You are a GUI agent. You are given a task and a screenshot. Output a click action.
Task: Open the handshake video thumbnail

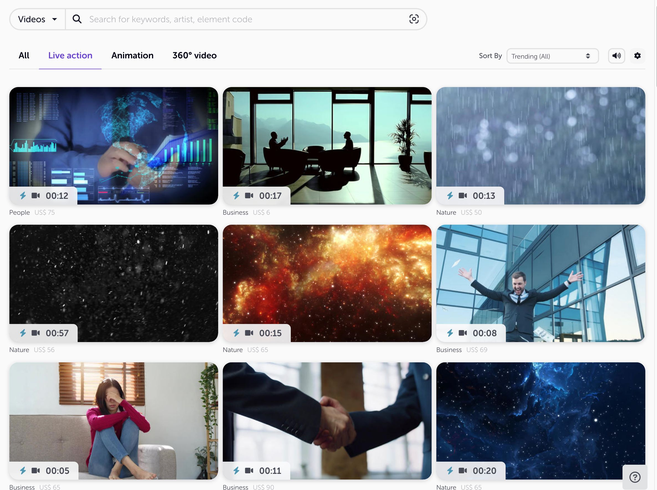tap(327, 420)
